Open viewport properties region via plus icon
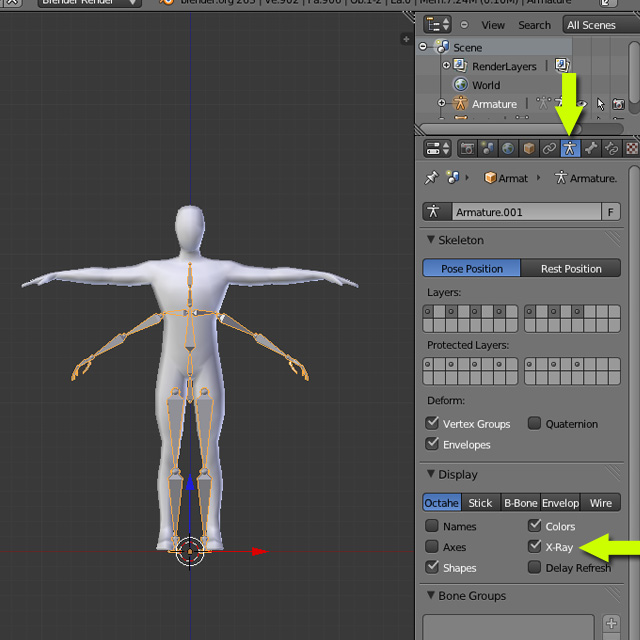The width and height of the screenshot is (640, 640). coord(406,39)
